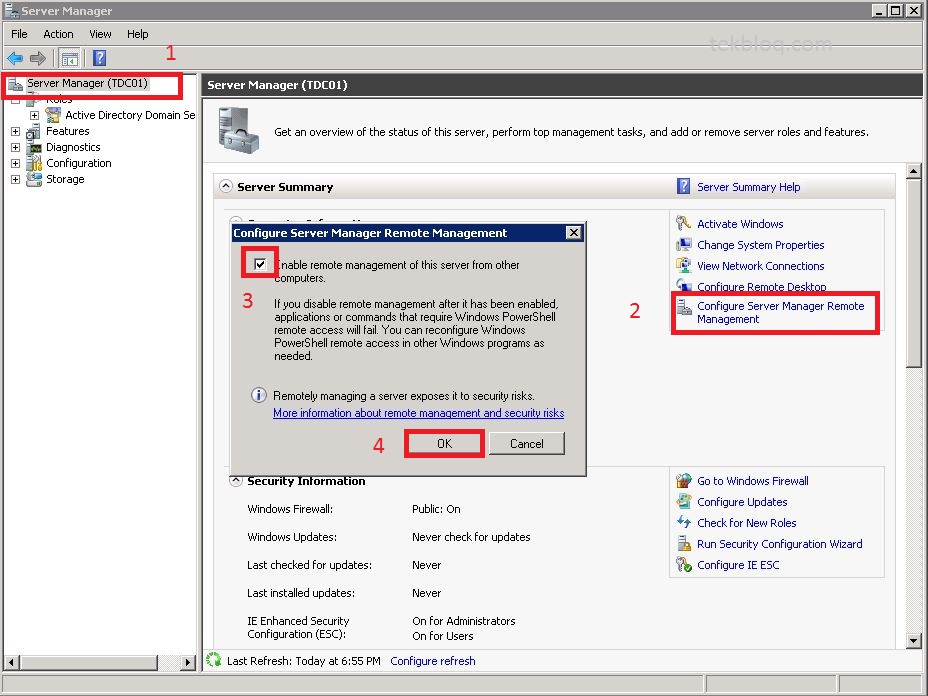Open Configure Server Manager Remote Management link

[x=781, y=312]
